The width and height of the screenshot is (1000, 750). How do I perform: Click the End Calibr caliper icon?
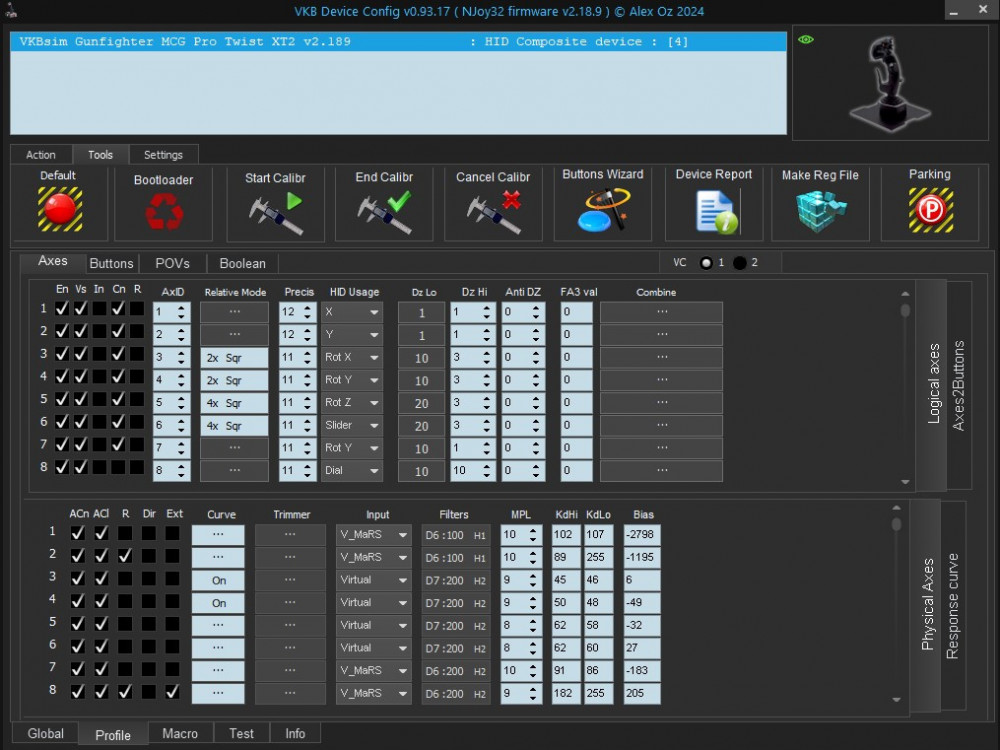pos(383,210)
